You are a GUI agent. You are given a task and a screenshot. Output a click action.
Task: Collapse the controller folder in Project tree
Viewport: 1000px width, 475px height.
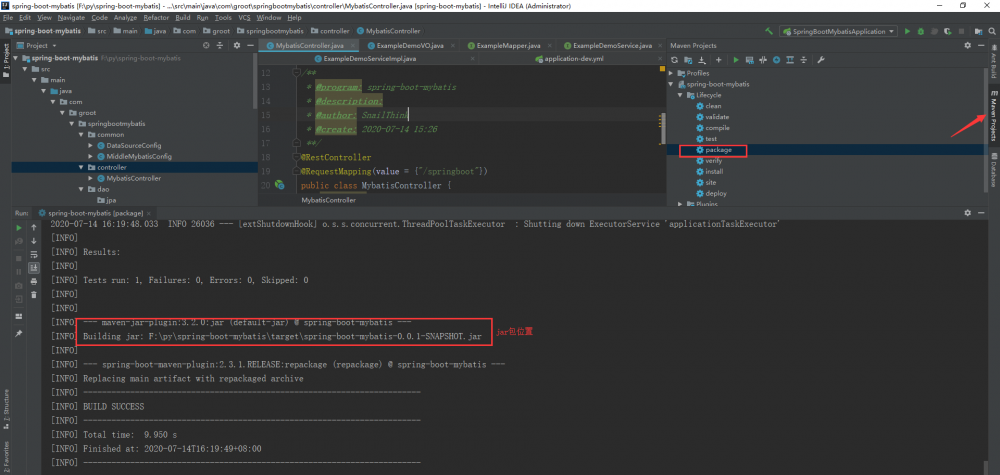click(x=79, y=167)
